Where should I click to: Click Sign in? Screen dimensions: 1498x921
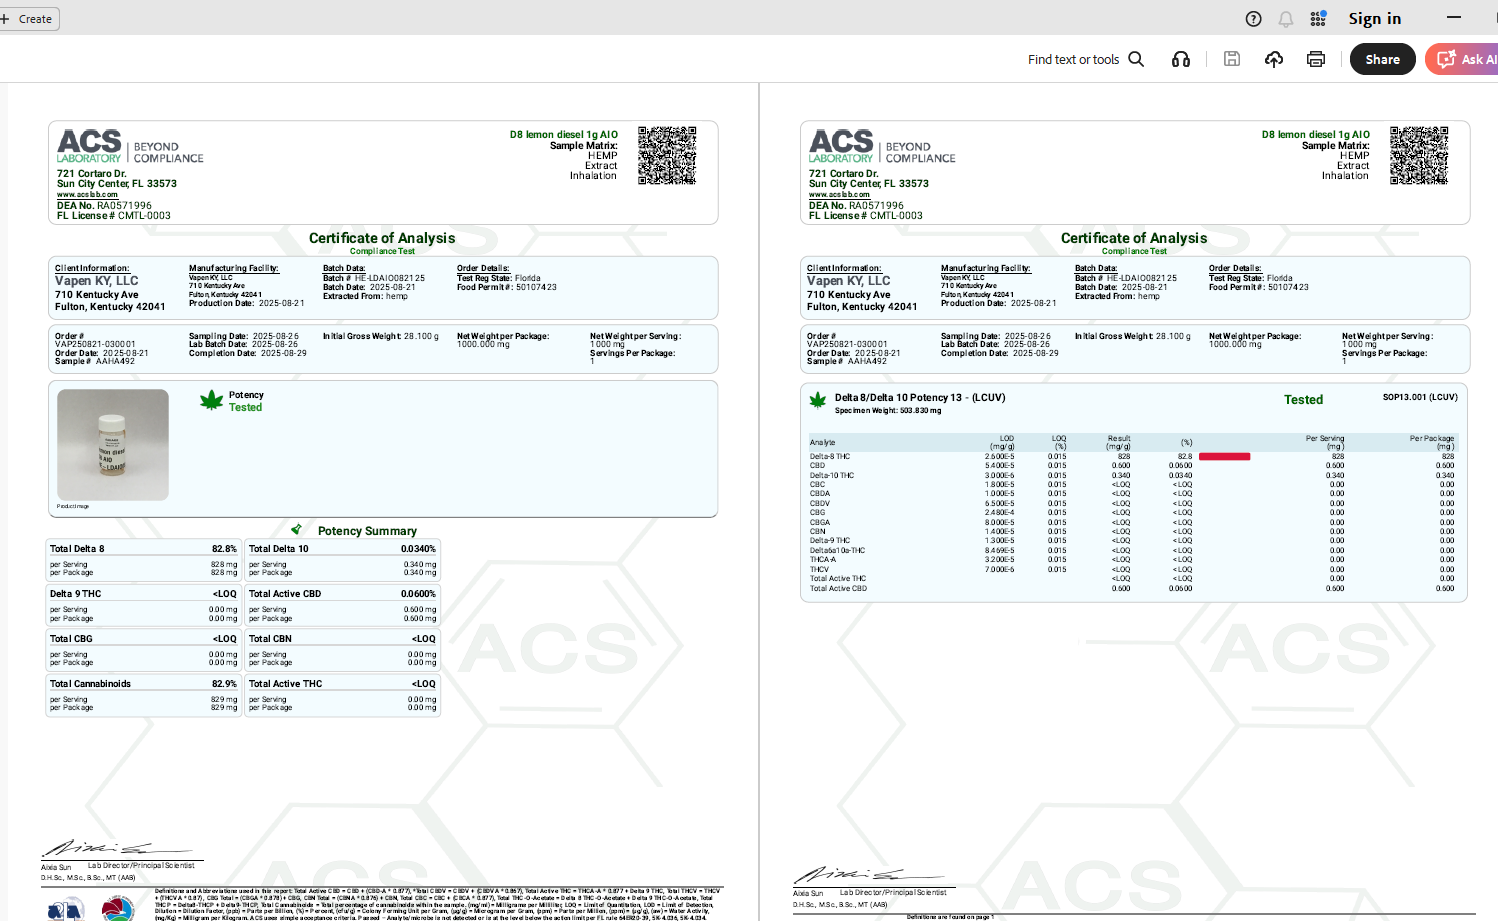click(x=1375, y=19)
